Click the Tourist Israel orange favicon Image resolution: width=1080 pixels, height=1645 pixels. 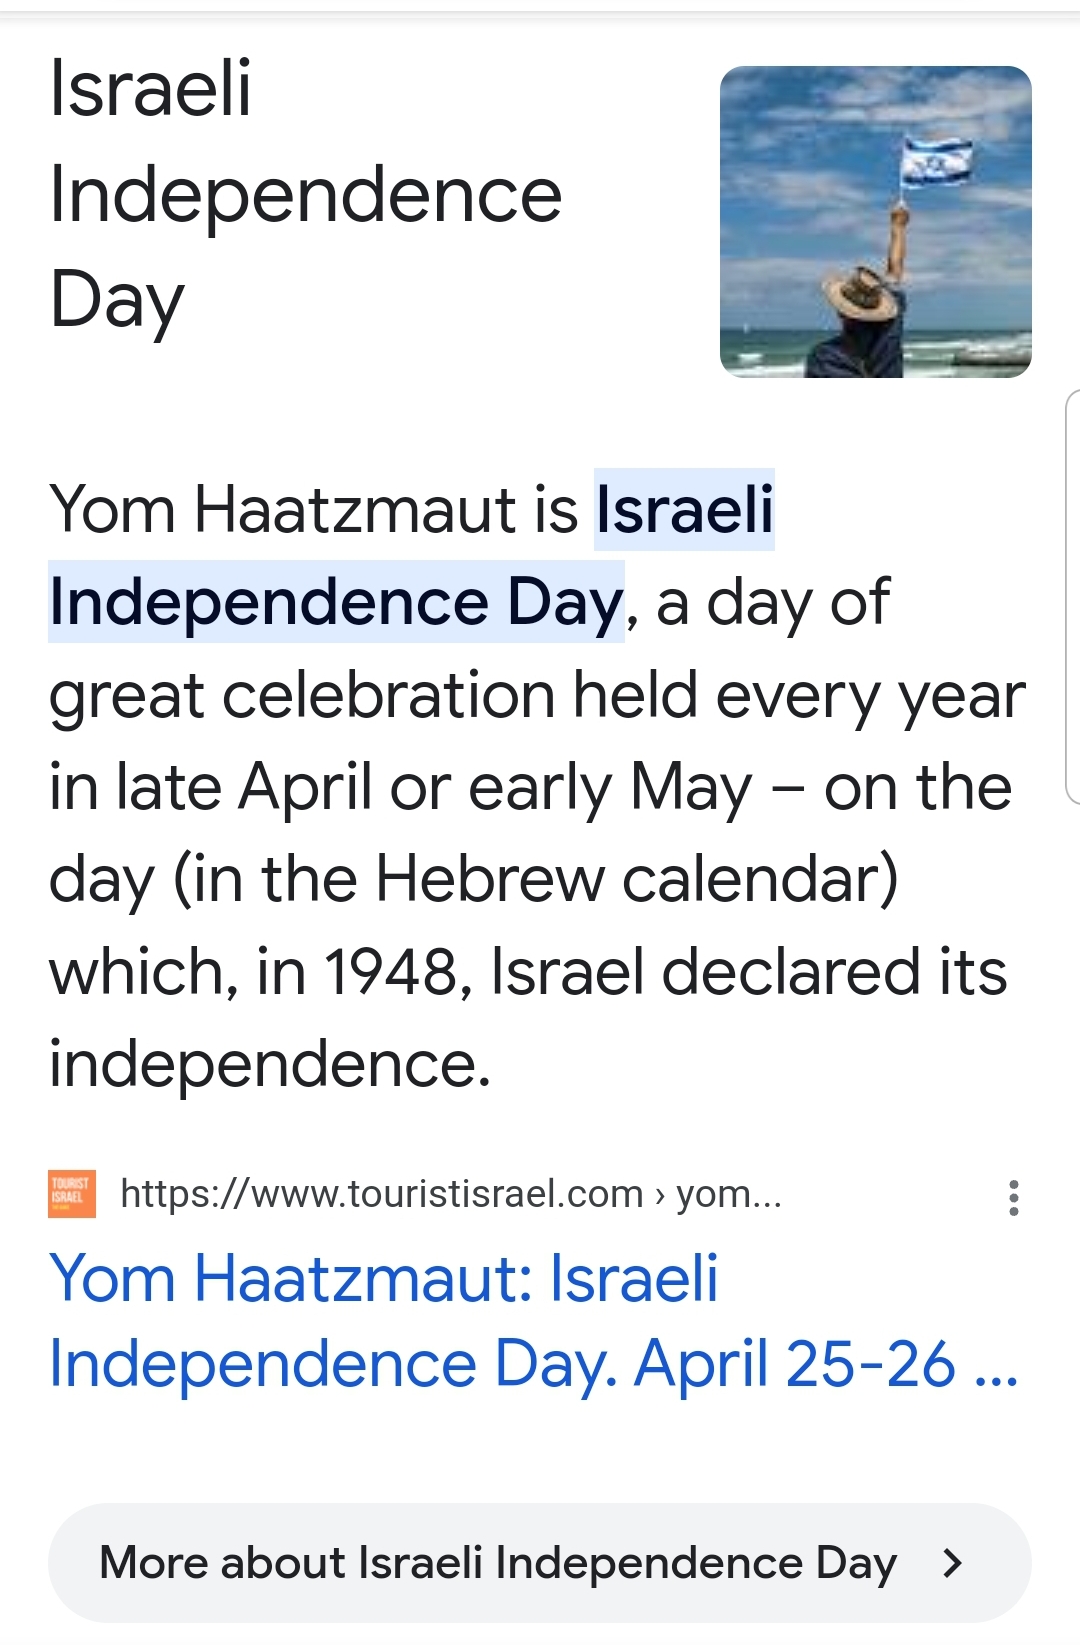pyautogui.click(x=72, y=1194)
